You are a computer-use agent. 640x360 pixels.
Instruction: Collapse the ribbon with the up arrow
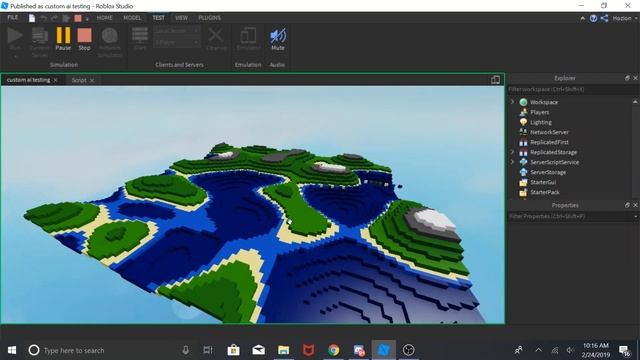(x=582, y=18)
